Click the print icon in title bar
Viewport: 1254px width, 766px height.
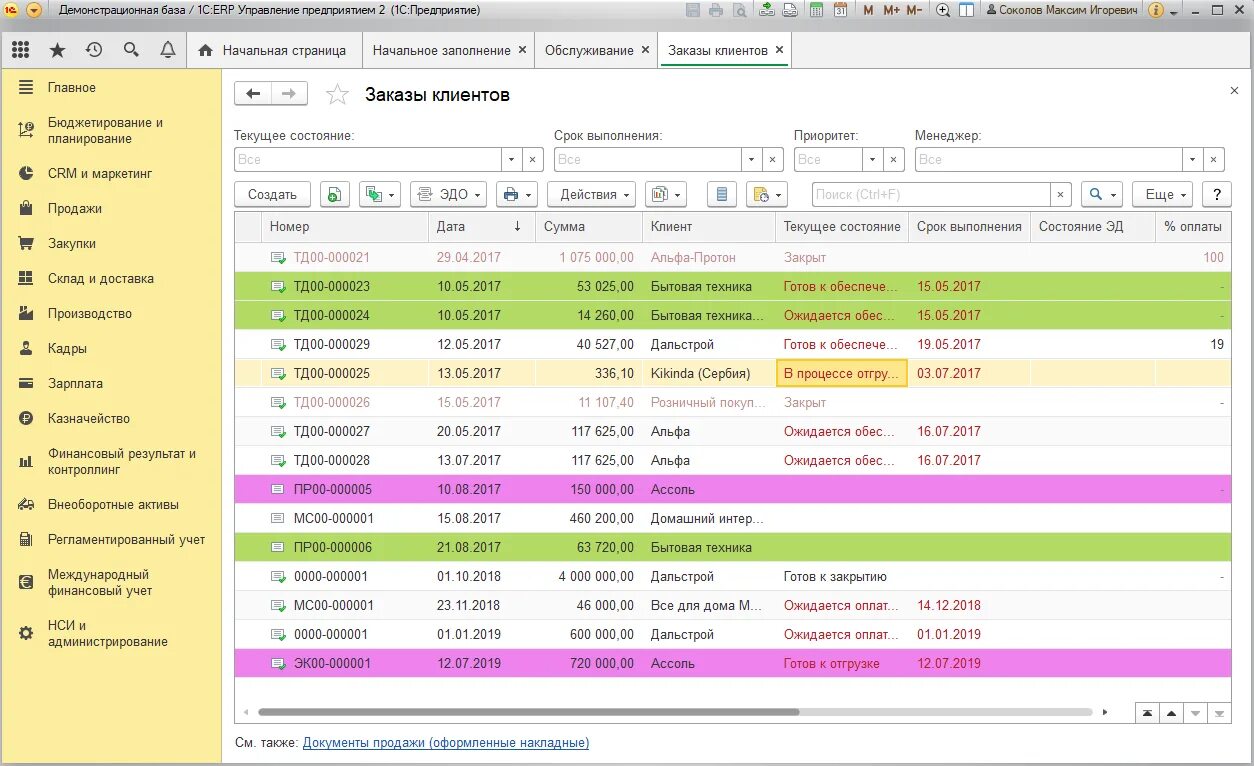(716, 10)
